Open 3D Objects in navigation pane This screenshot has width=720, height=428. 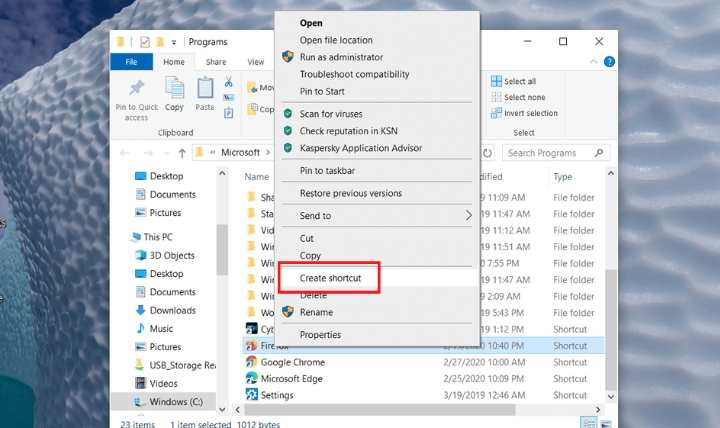(172, 255)
